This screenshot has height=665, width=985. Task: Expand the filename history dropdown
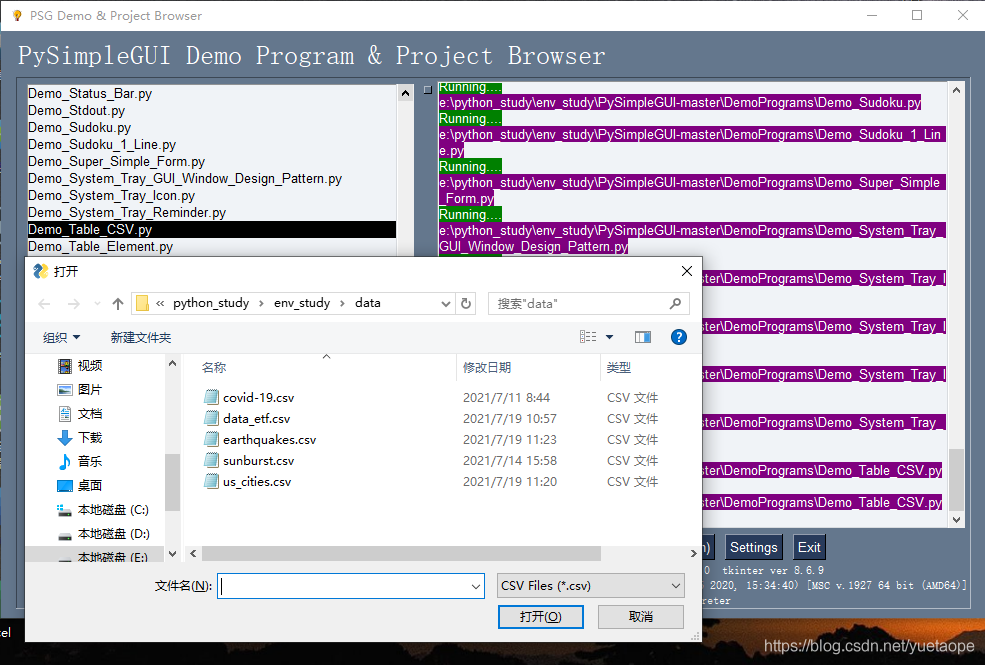click(x=476, y=587)
